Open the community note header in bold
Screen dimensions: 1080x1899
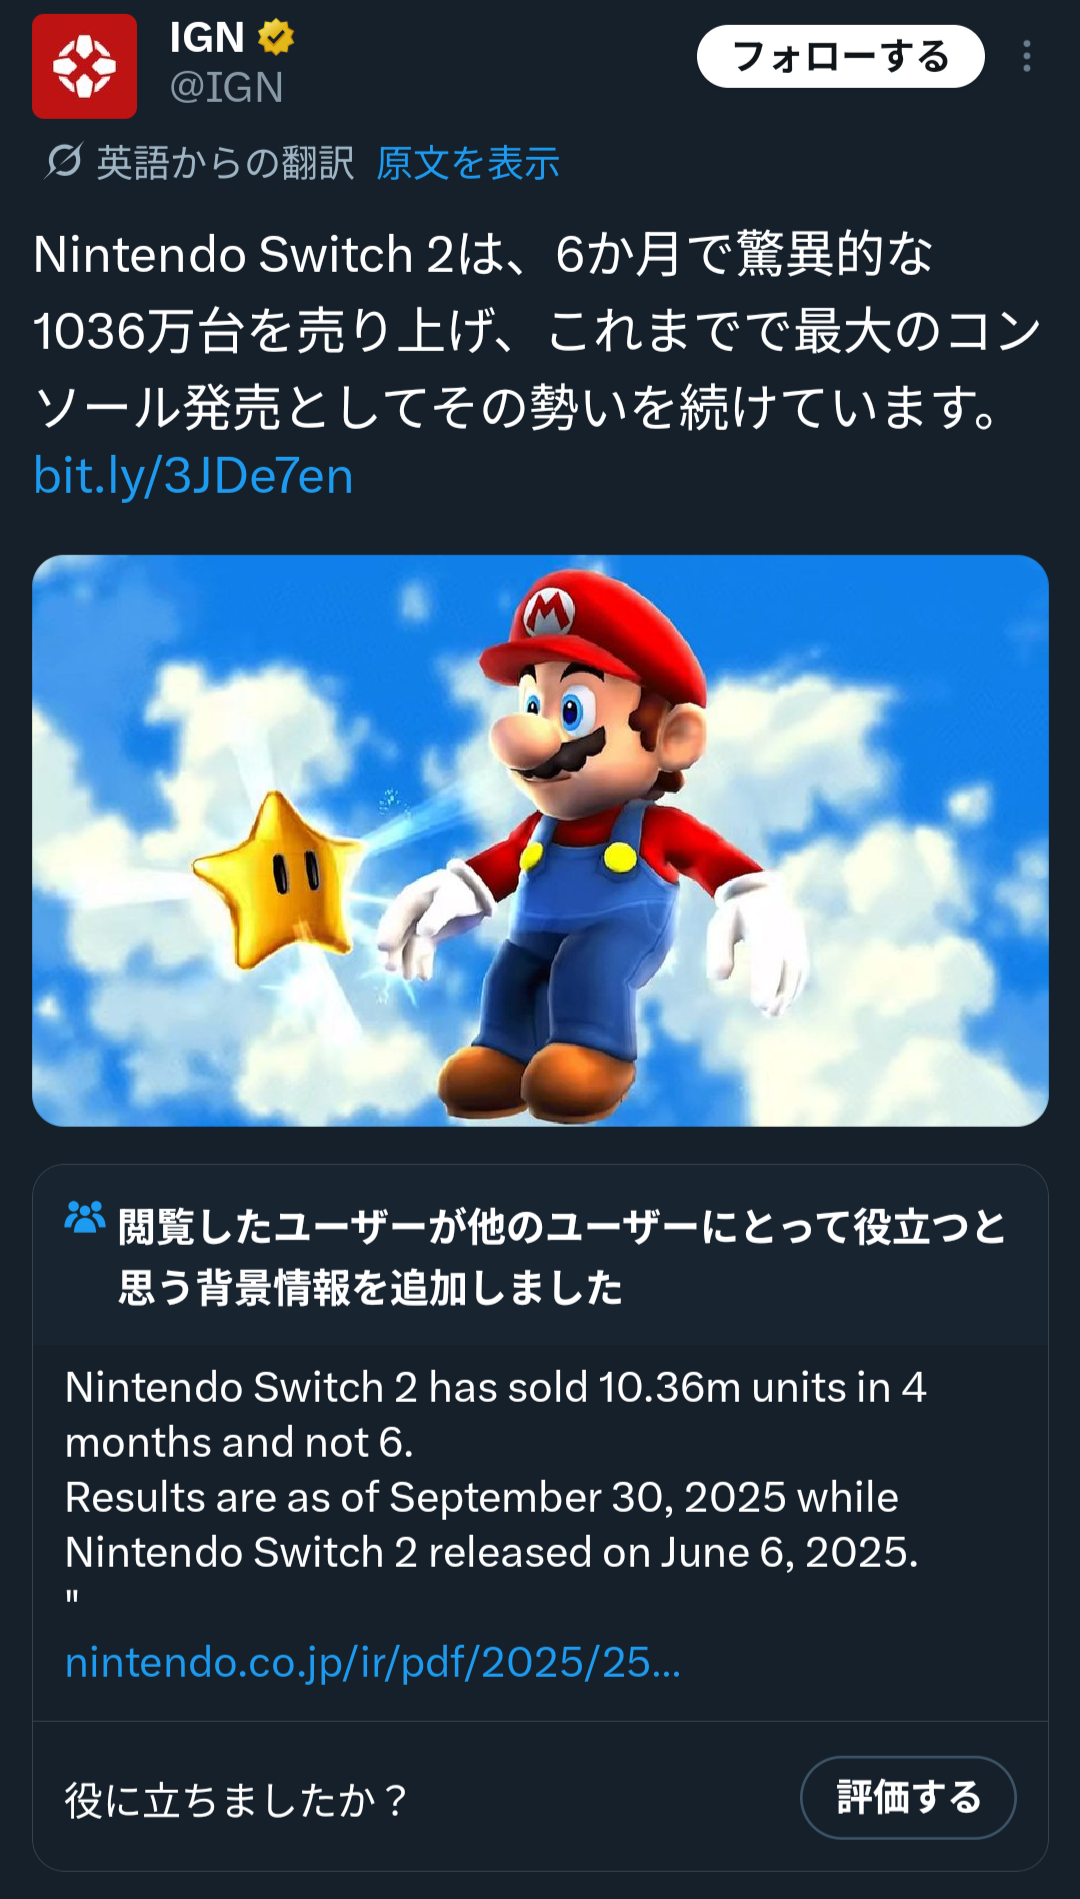tap(560, 1256)
